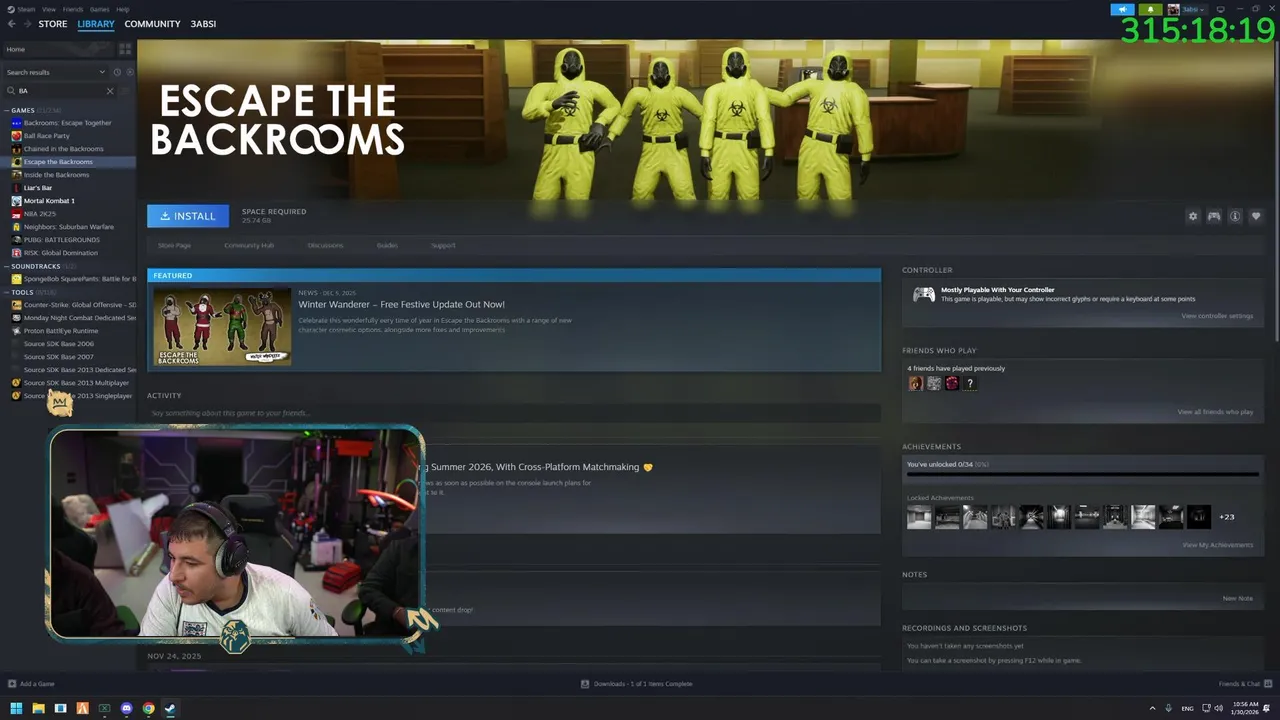Image resolution: width=1280 pixels, height=720 pixels.
Task: Click the achievements progress bar
Action: [x=1082, y=474]
